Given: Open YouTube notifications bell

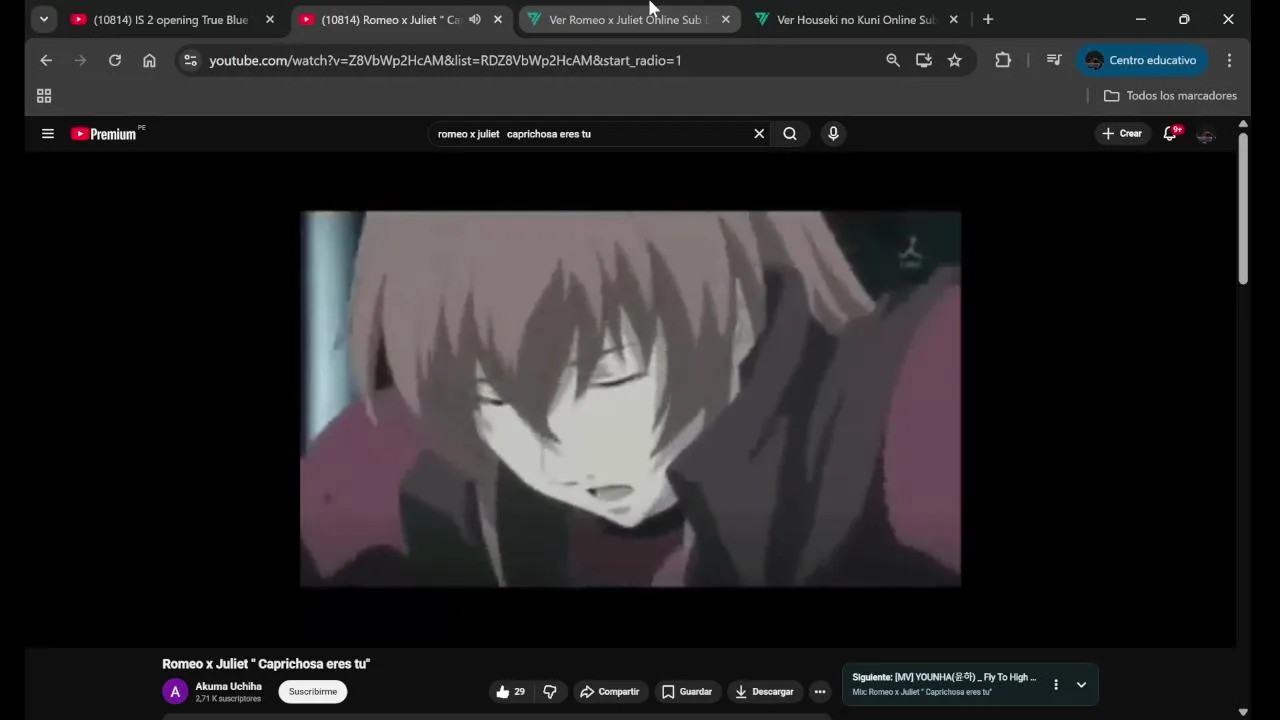Looking at the screenshot, I should 1171,133.
